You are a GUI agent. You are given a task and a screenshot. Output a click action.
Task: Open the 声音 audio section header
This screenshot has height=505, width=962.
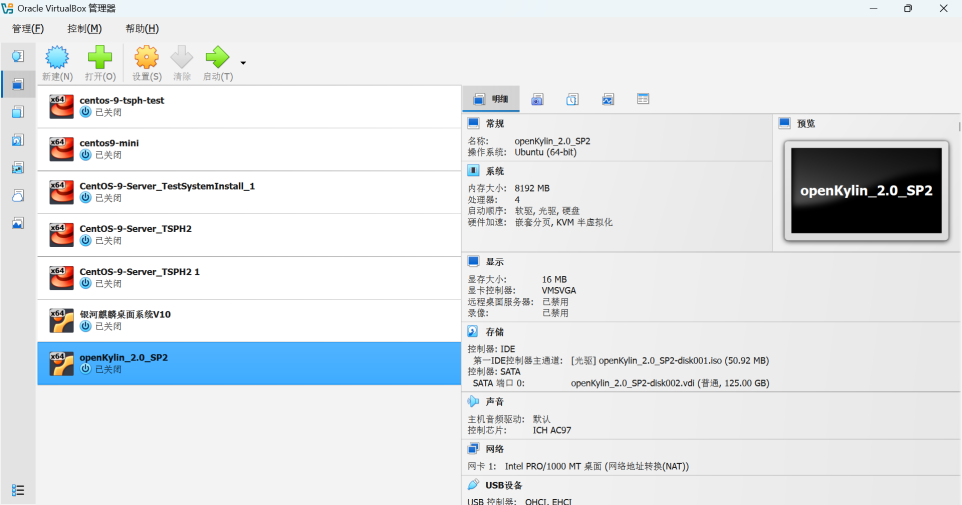pyautogui.click(x=494, y=402)
